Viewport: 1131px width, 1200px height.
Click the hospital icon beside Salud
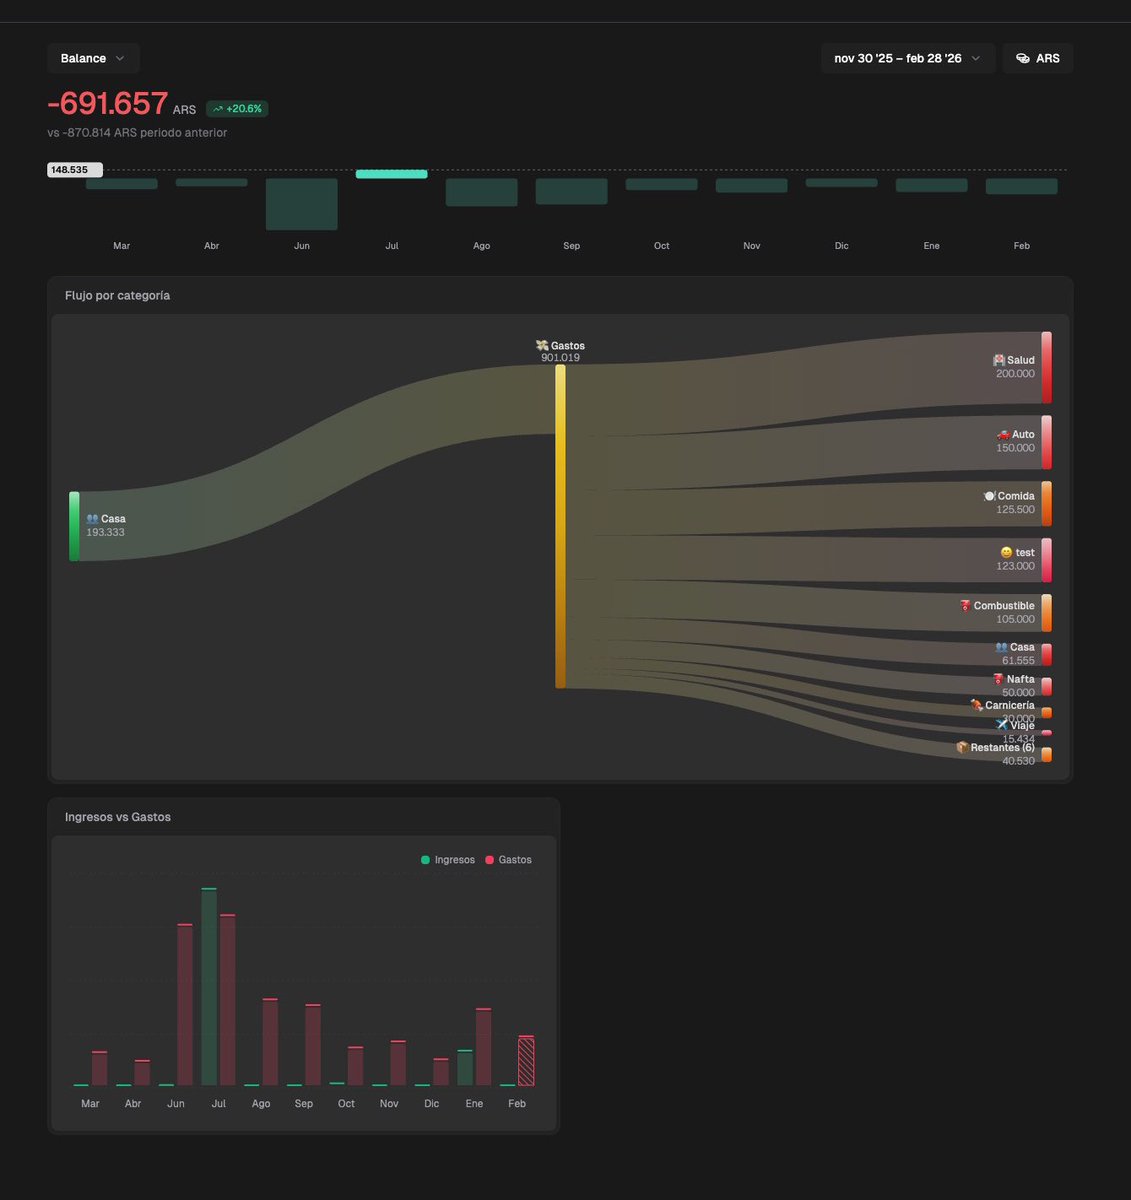pyautogui.click(x=998, y=360)
